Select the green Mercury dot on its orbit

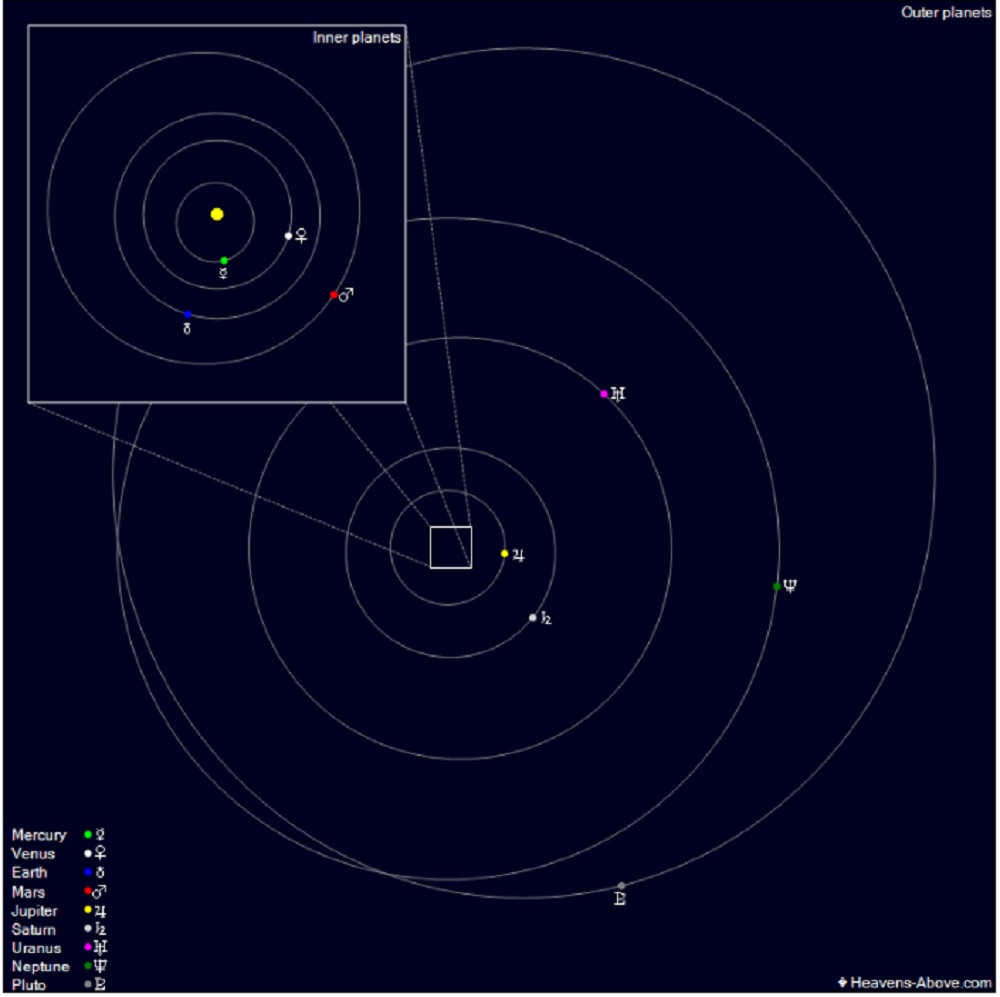224,261
